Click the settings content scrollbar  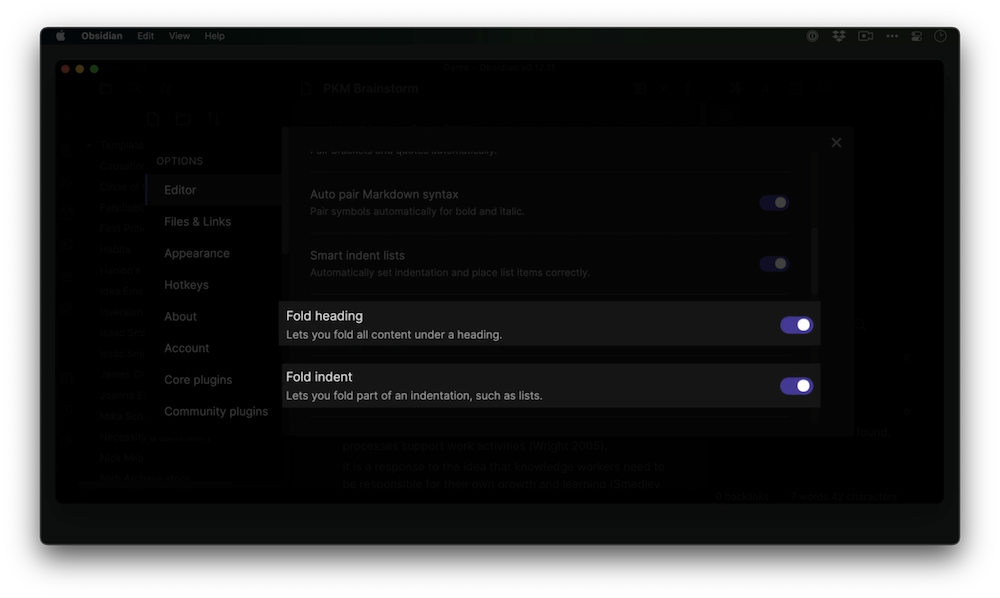pos(814,261)
